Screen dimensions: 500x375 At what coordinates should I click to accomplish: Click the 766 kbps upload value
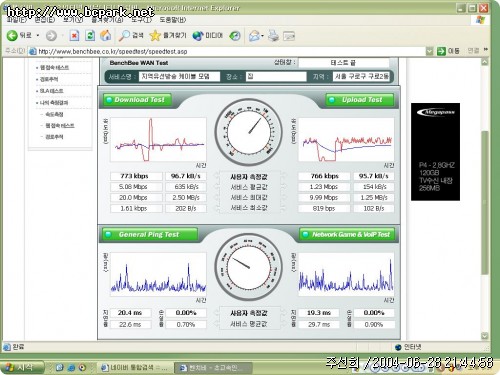(324, 176)
